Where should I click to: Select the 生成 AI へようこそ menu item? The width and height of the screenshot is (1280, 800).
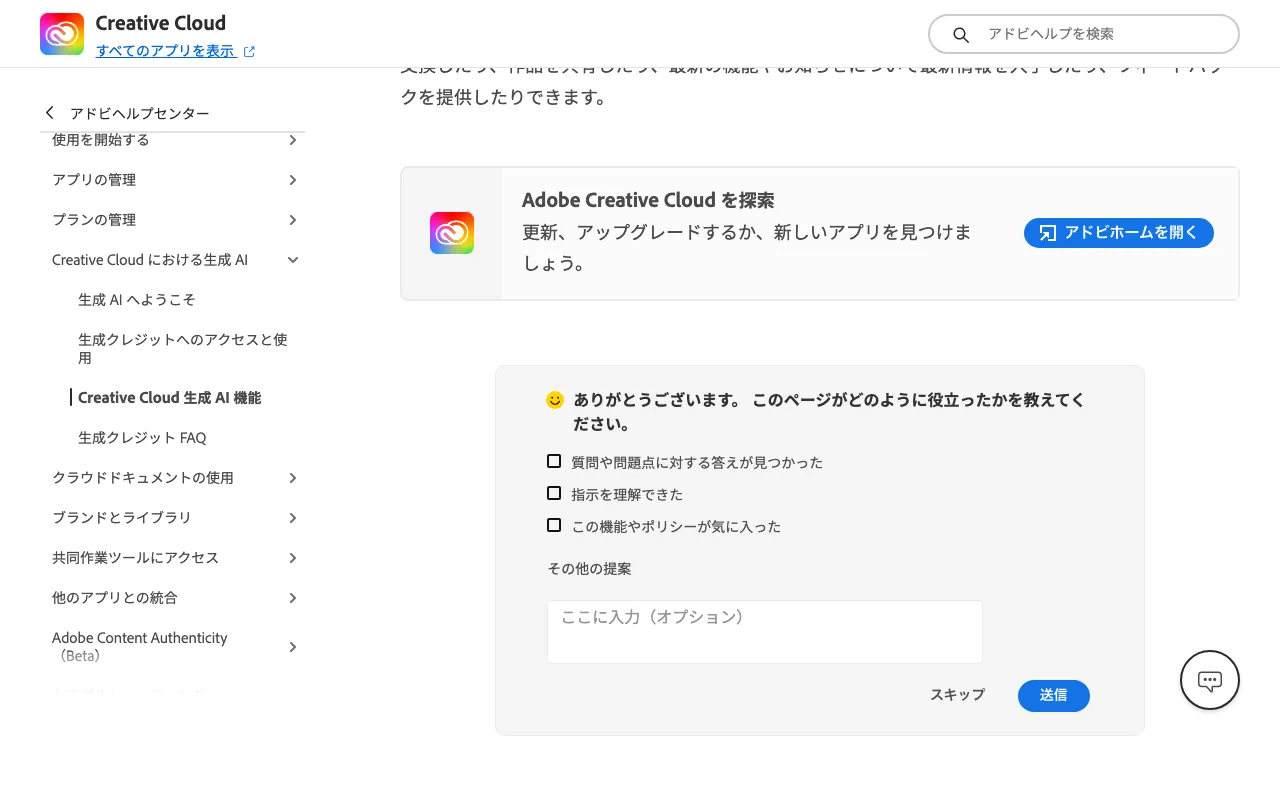(136, 299)
